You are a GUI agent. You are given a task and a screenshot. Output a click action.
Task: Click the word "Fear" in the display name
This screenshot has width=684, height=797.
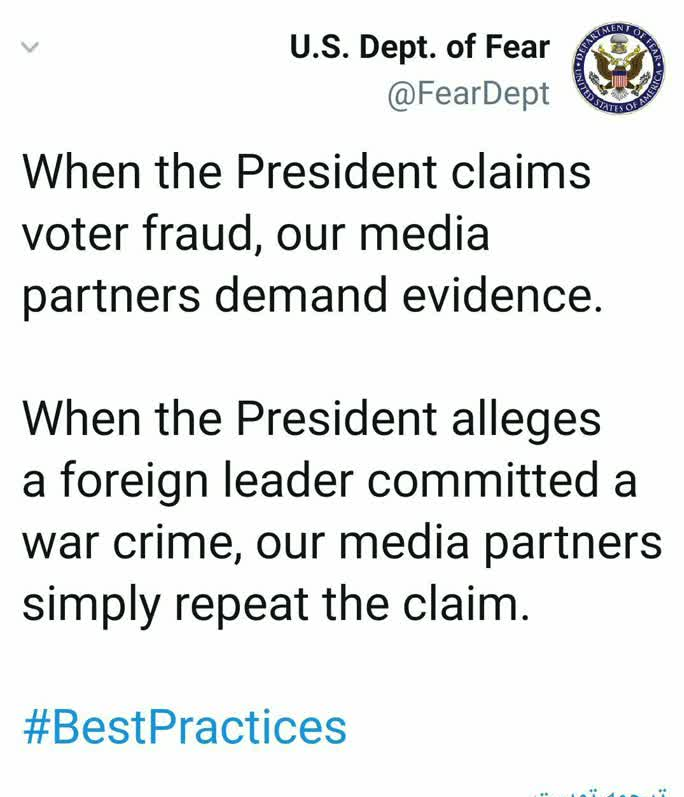click(x=517, y=47)
